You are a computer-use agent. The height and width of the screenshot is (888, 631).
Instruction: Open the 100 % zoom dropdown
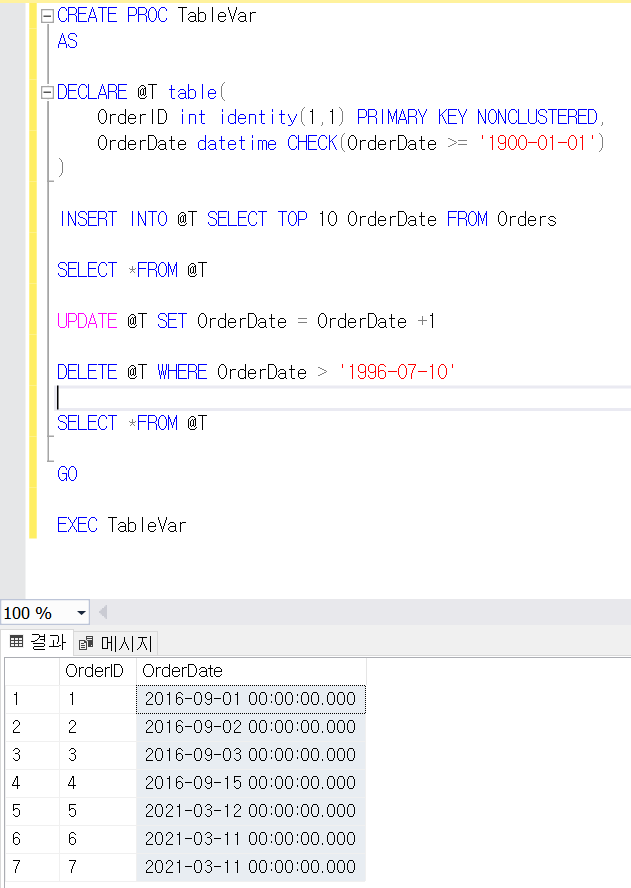point(82,613)
